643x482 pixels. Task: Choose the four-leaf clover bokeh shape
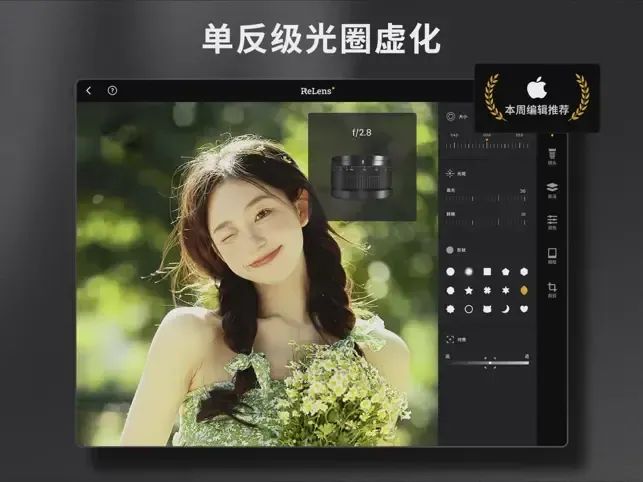tap(487, 290)
